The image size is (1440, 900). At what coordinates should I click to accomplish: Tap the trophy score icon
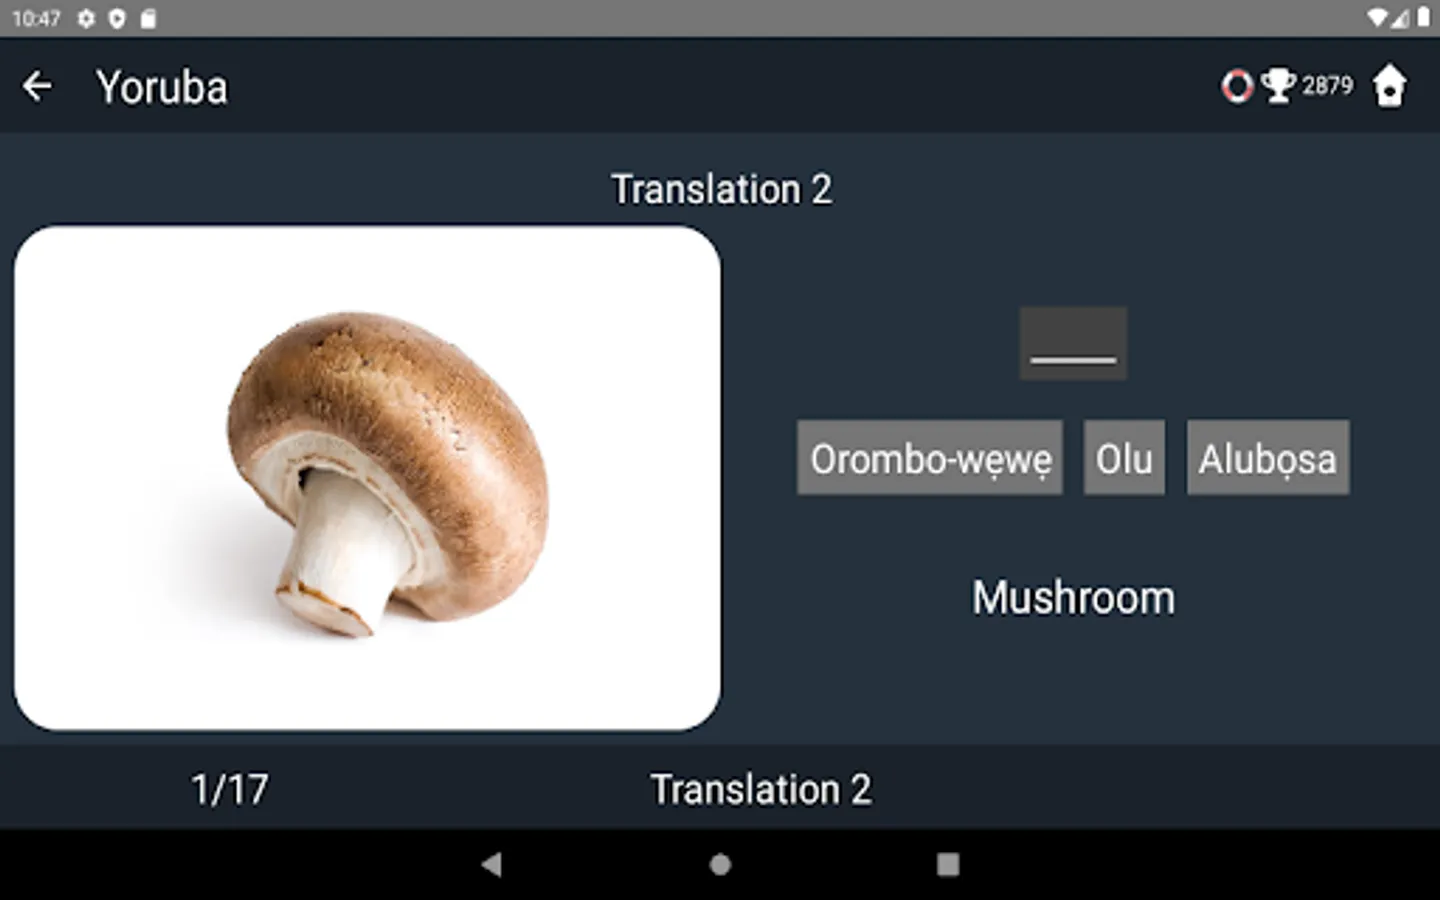click(x=1278, y=86)
